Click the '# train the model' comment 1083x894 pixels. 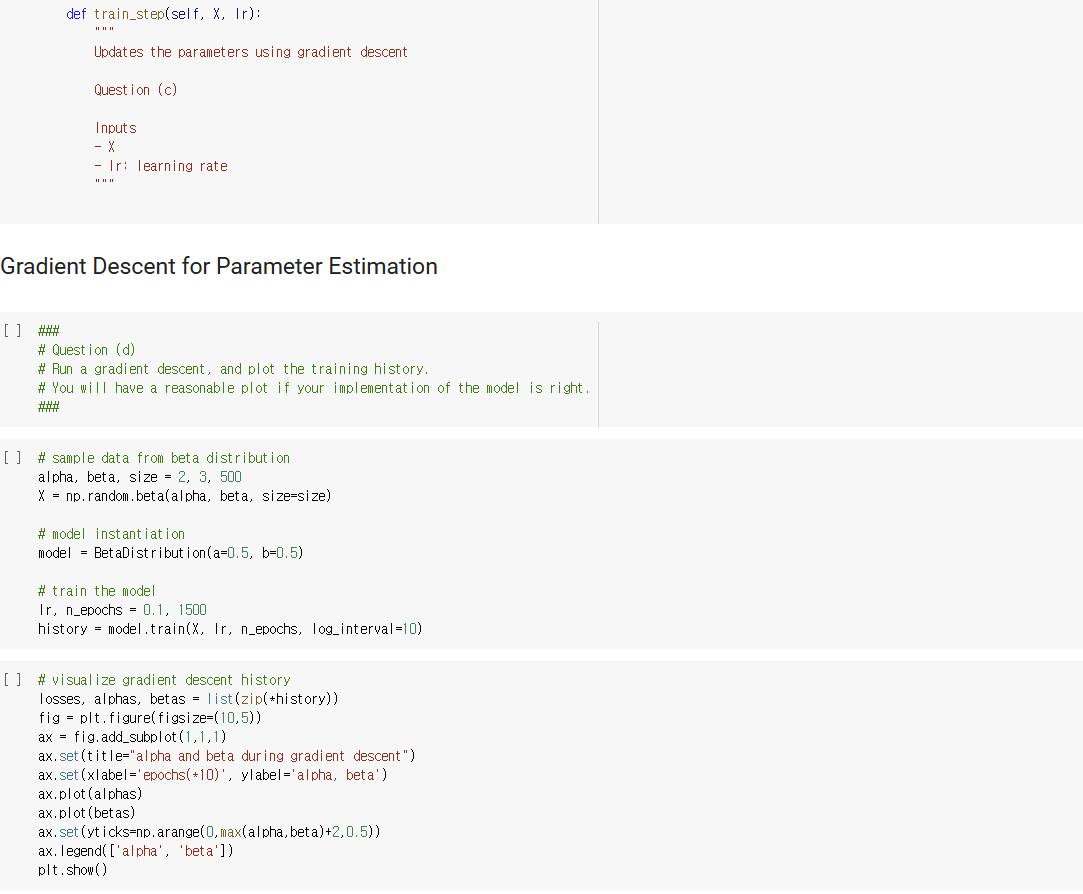pyautogui.click(x=97, y=591)
